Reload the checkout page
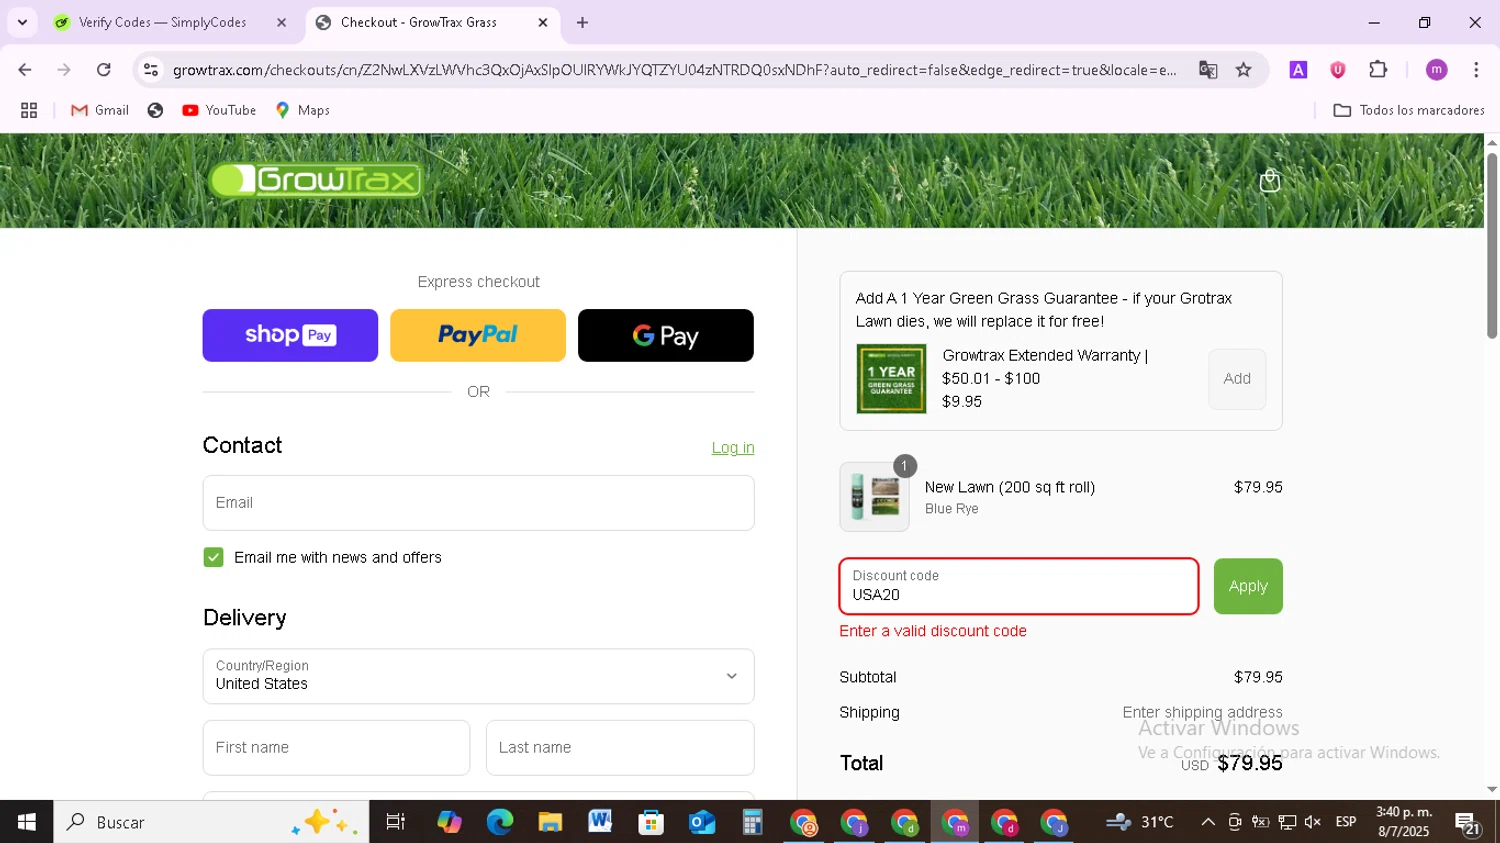 click(104, 70)
